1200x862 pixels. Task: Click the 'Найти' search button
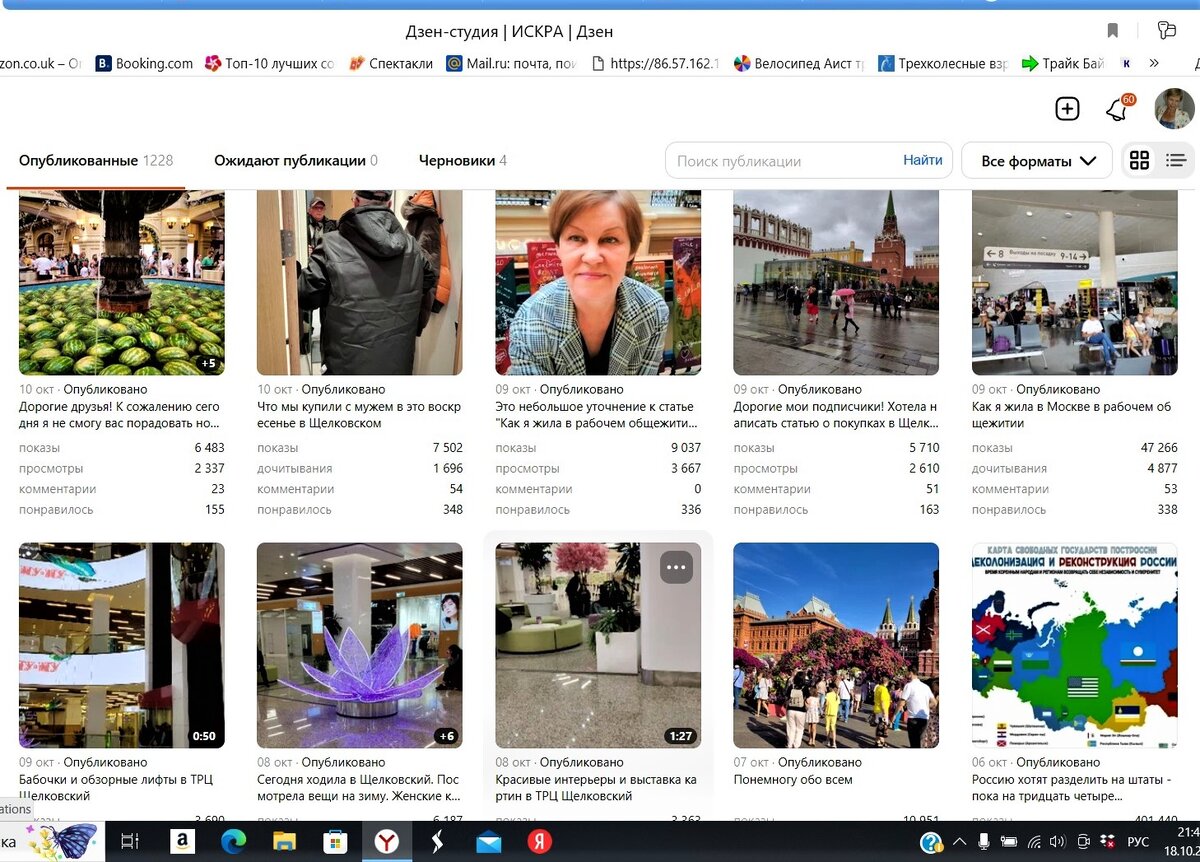[x=922, y=160]
